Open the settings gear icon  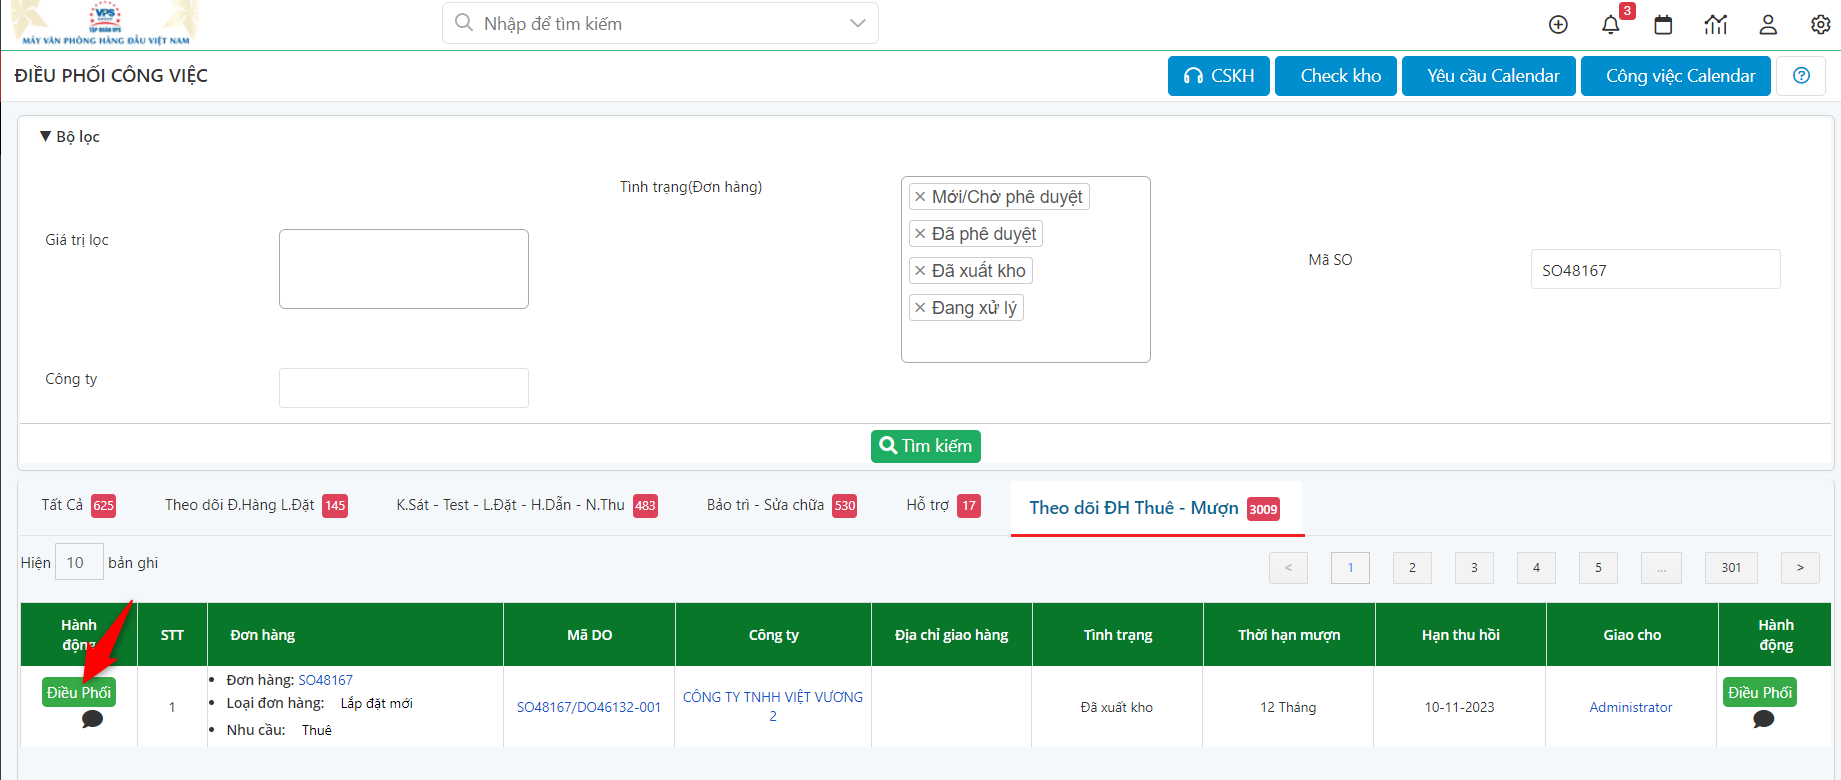tap(1820, 25)
